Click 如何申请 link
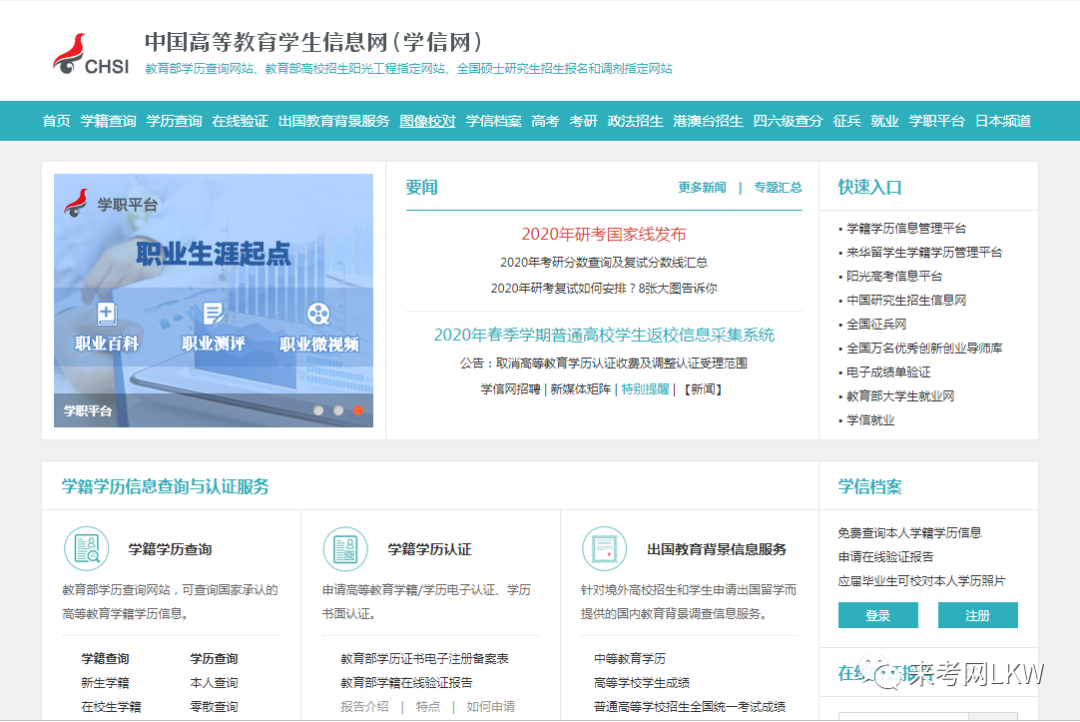 click(490, 707)
